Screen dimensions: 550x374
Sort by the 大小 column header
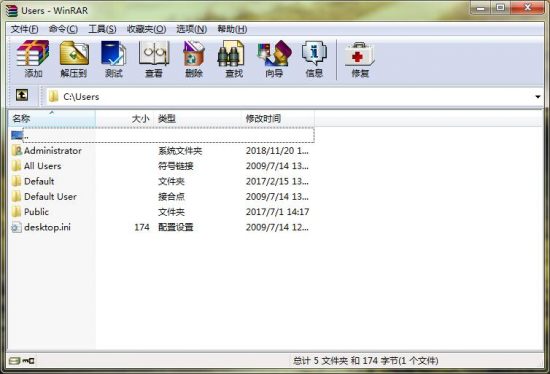[x=125, y=118]
